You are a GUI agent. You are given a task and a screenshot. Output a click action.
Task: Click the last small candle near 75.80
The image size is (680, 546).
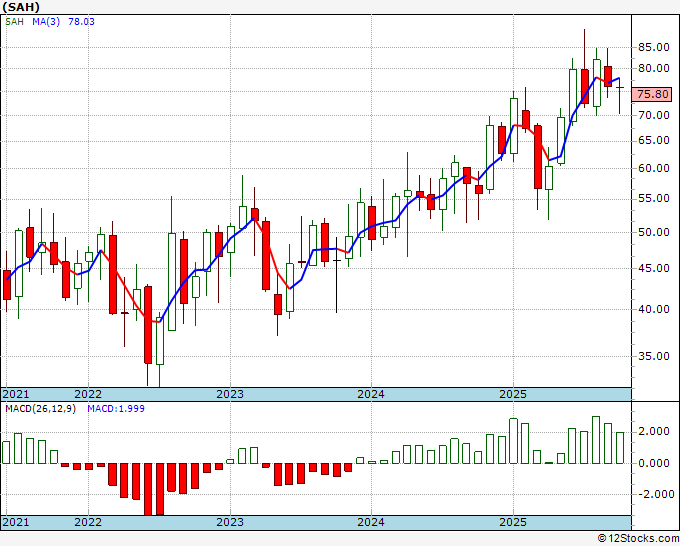click(620, 88)
